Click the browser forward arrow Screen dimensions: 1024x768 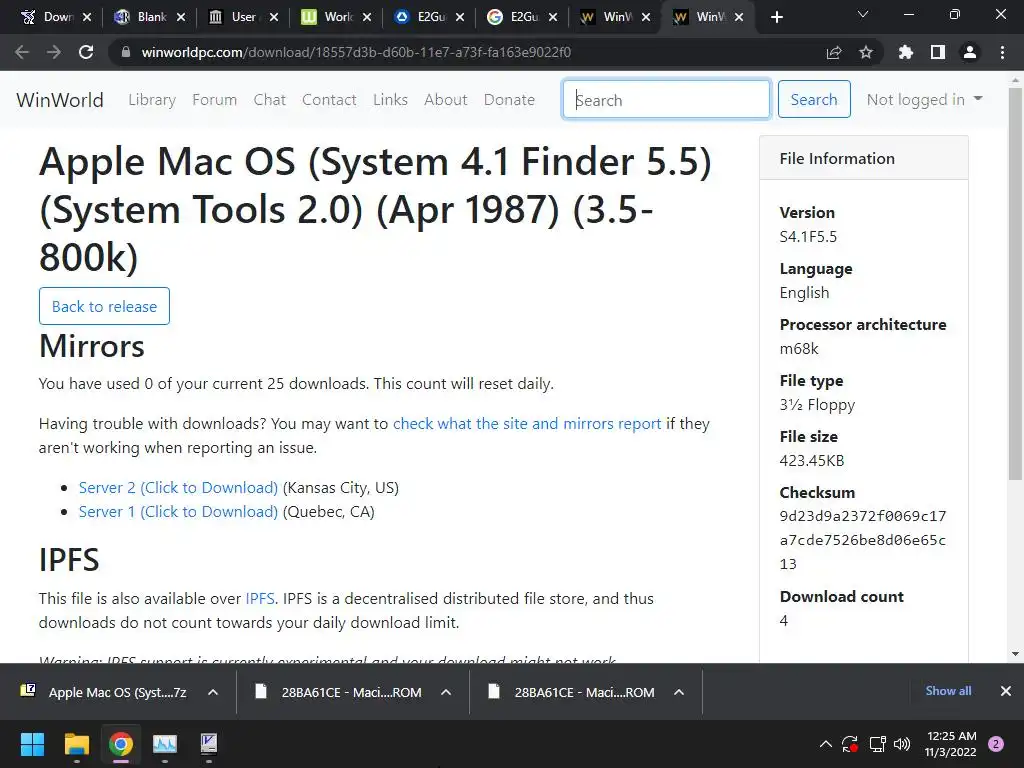(54, 52)
